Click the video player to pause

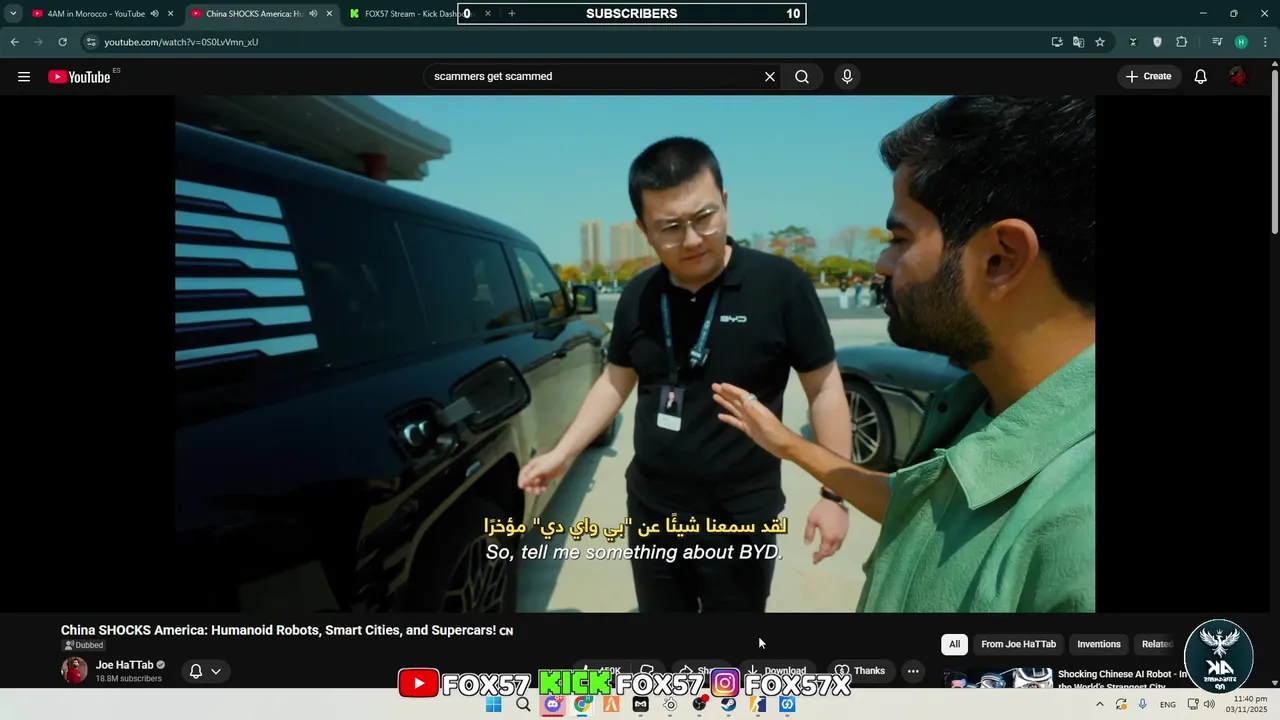[635, 353]
